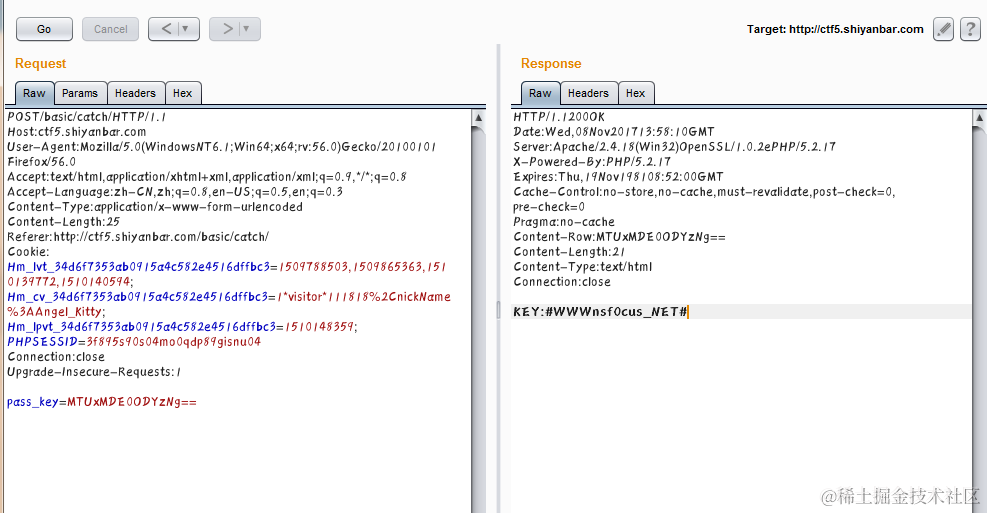
Task: Switch to the Response Headers tab
Action: 588,93
